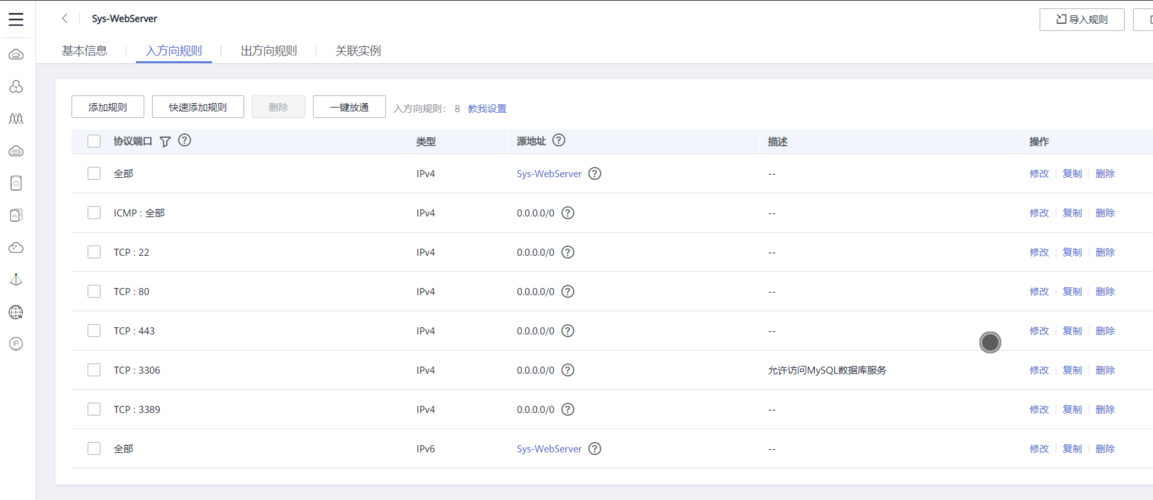Check the TCP : 80 rule checkbox
This screenshot has width=1153, height=500.
coord(94,291)
